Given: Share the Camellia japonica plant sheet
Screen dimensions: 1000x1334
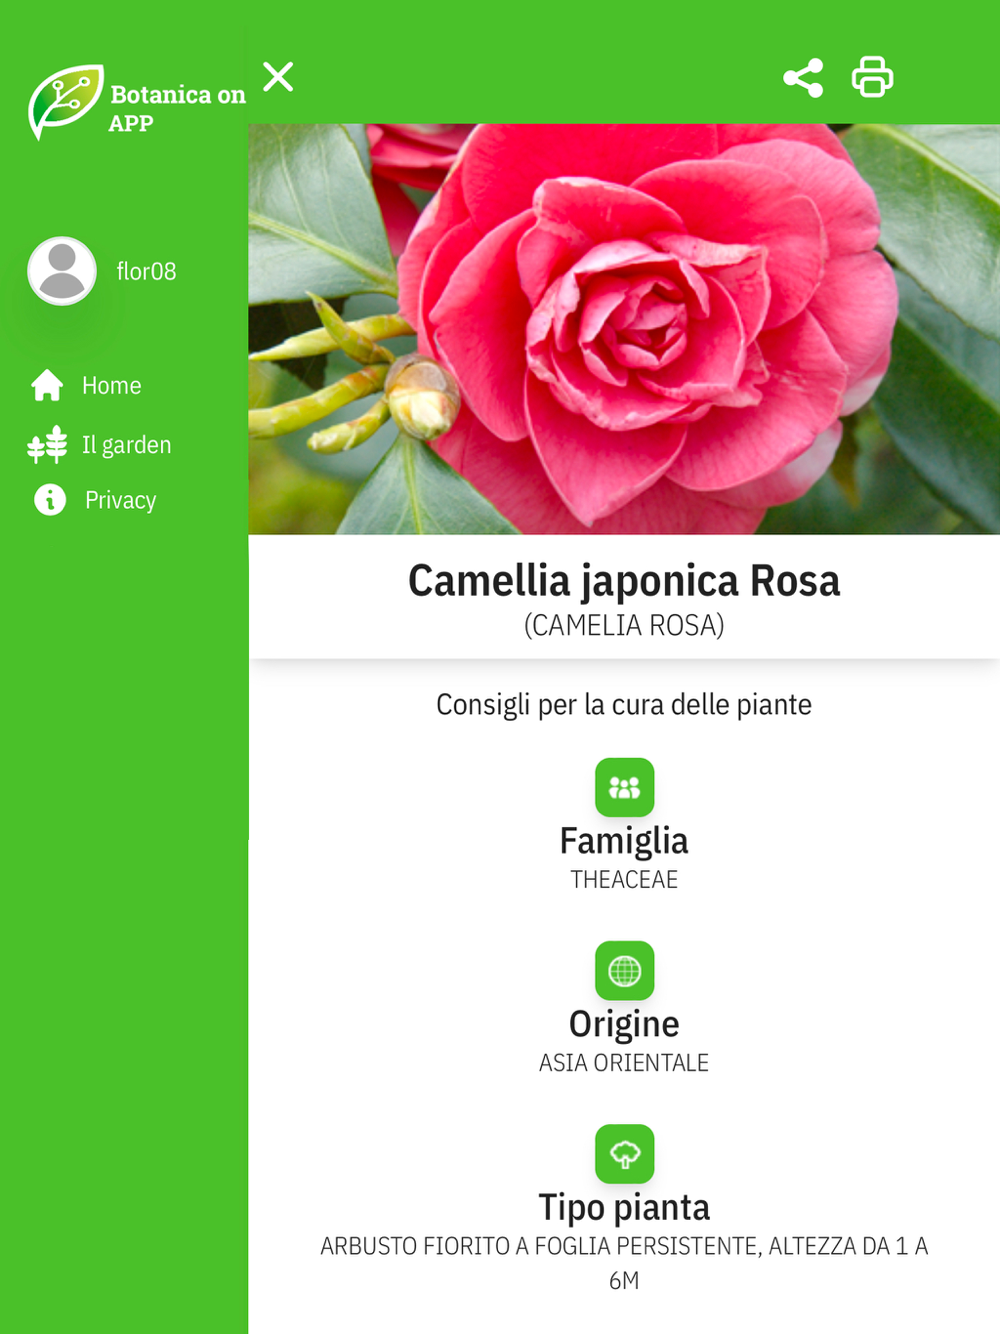Looking at the screenshot, I should pos(803,77).
